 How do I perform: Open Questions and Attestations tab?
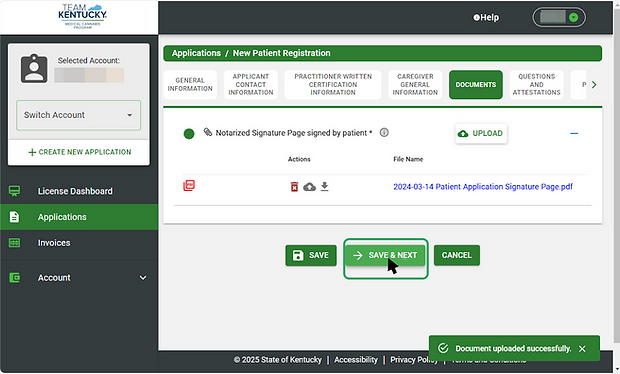coord(537,85)
